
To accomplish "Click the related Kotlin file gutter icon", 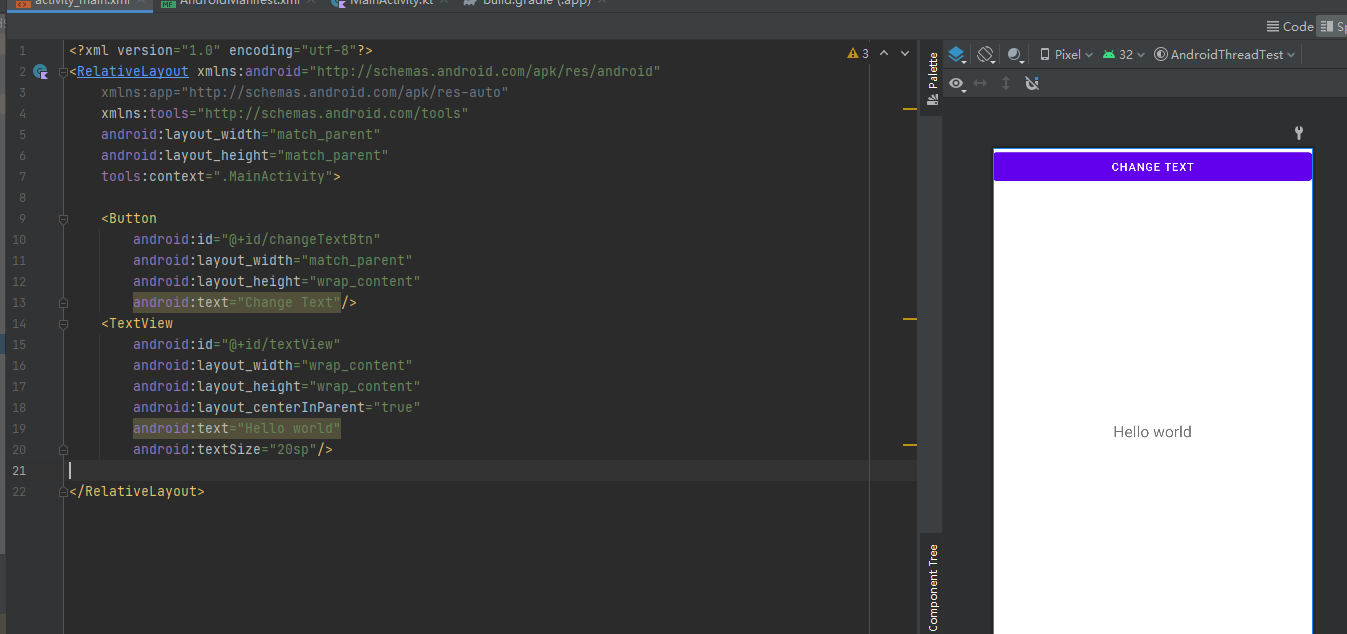I will point(41,71).
